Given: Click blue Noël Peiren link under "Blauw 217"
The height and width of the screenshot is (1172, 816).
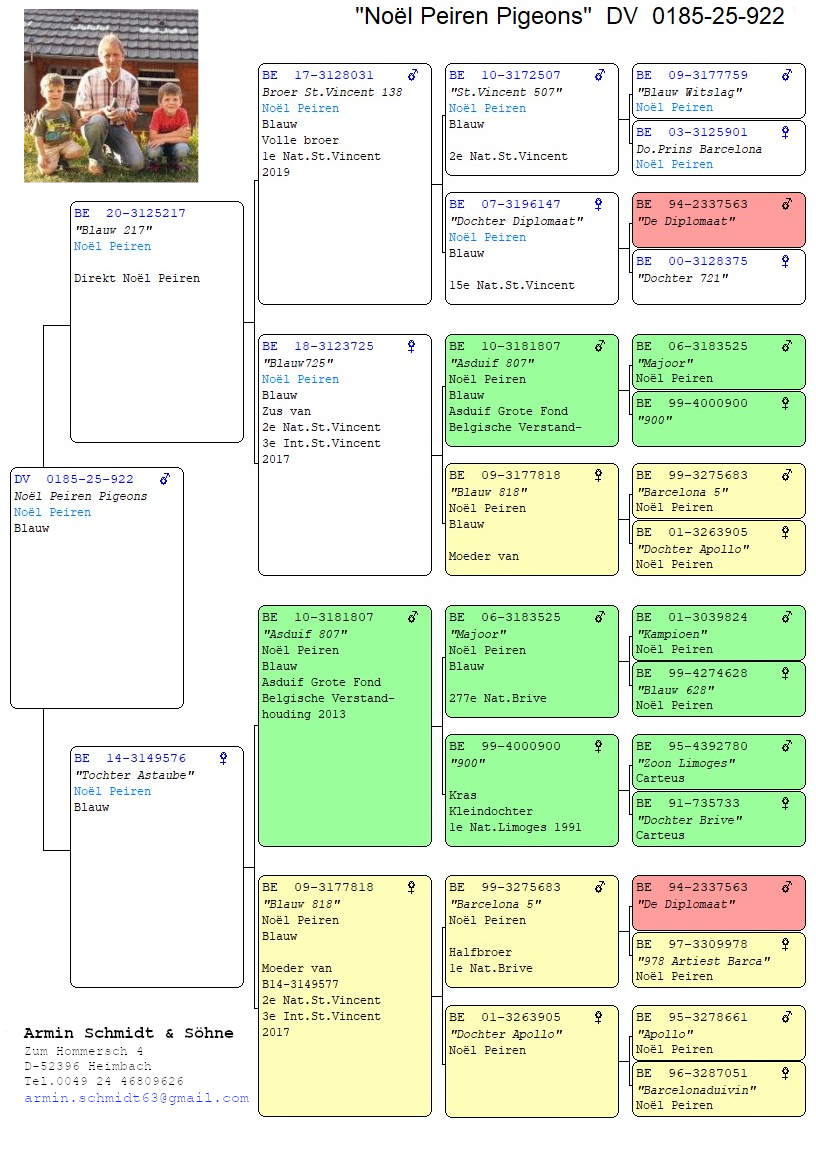Looking at the screenshot, I should coord(112,246).
